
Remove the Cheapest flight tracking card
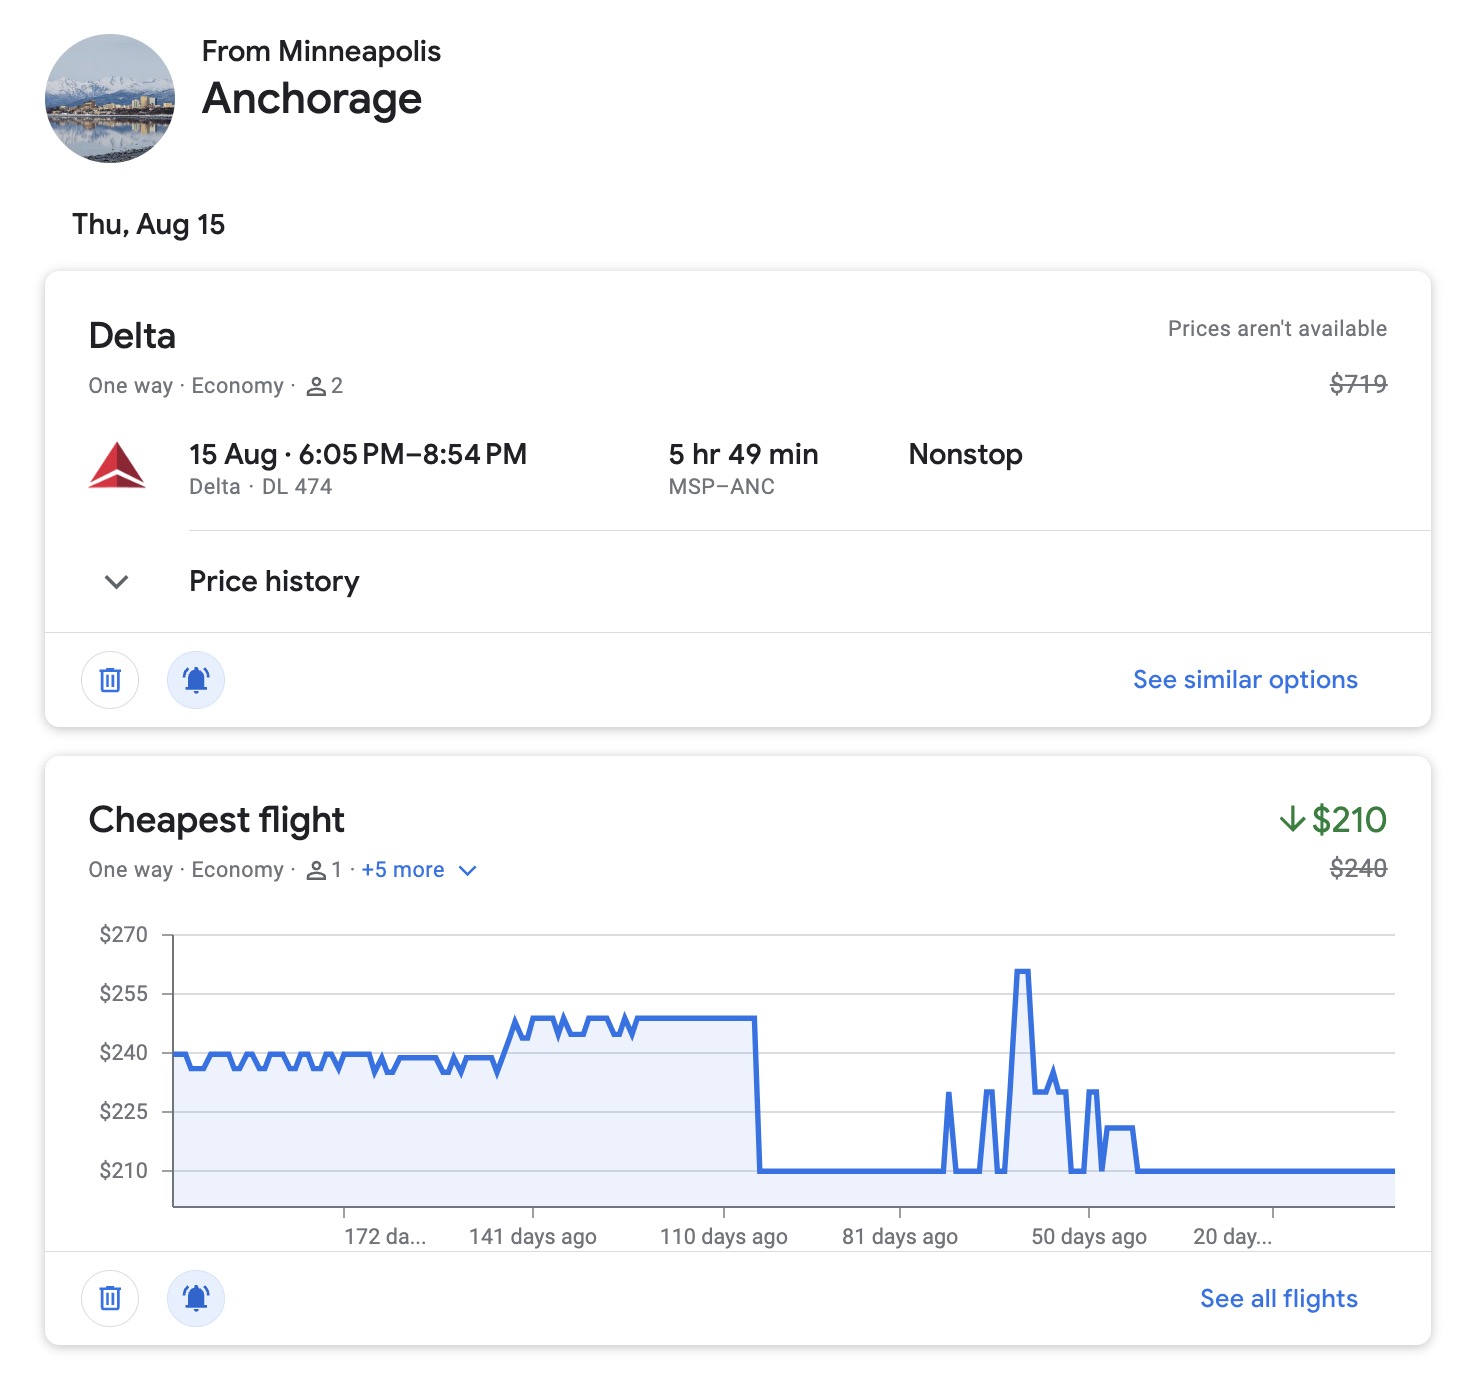click(109, 1298)
